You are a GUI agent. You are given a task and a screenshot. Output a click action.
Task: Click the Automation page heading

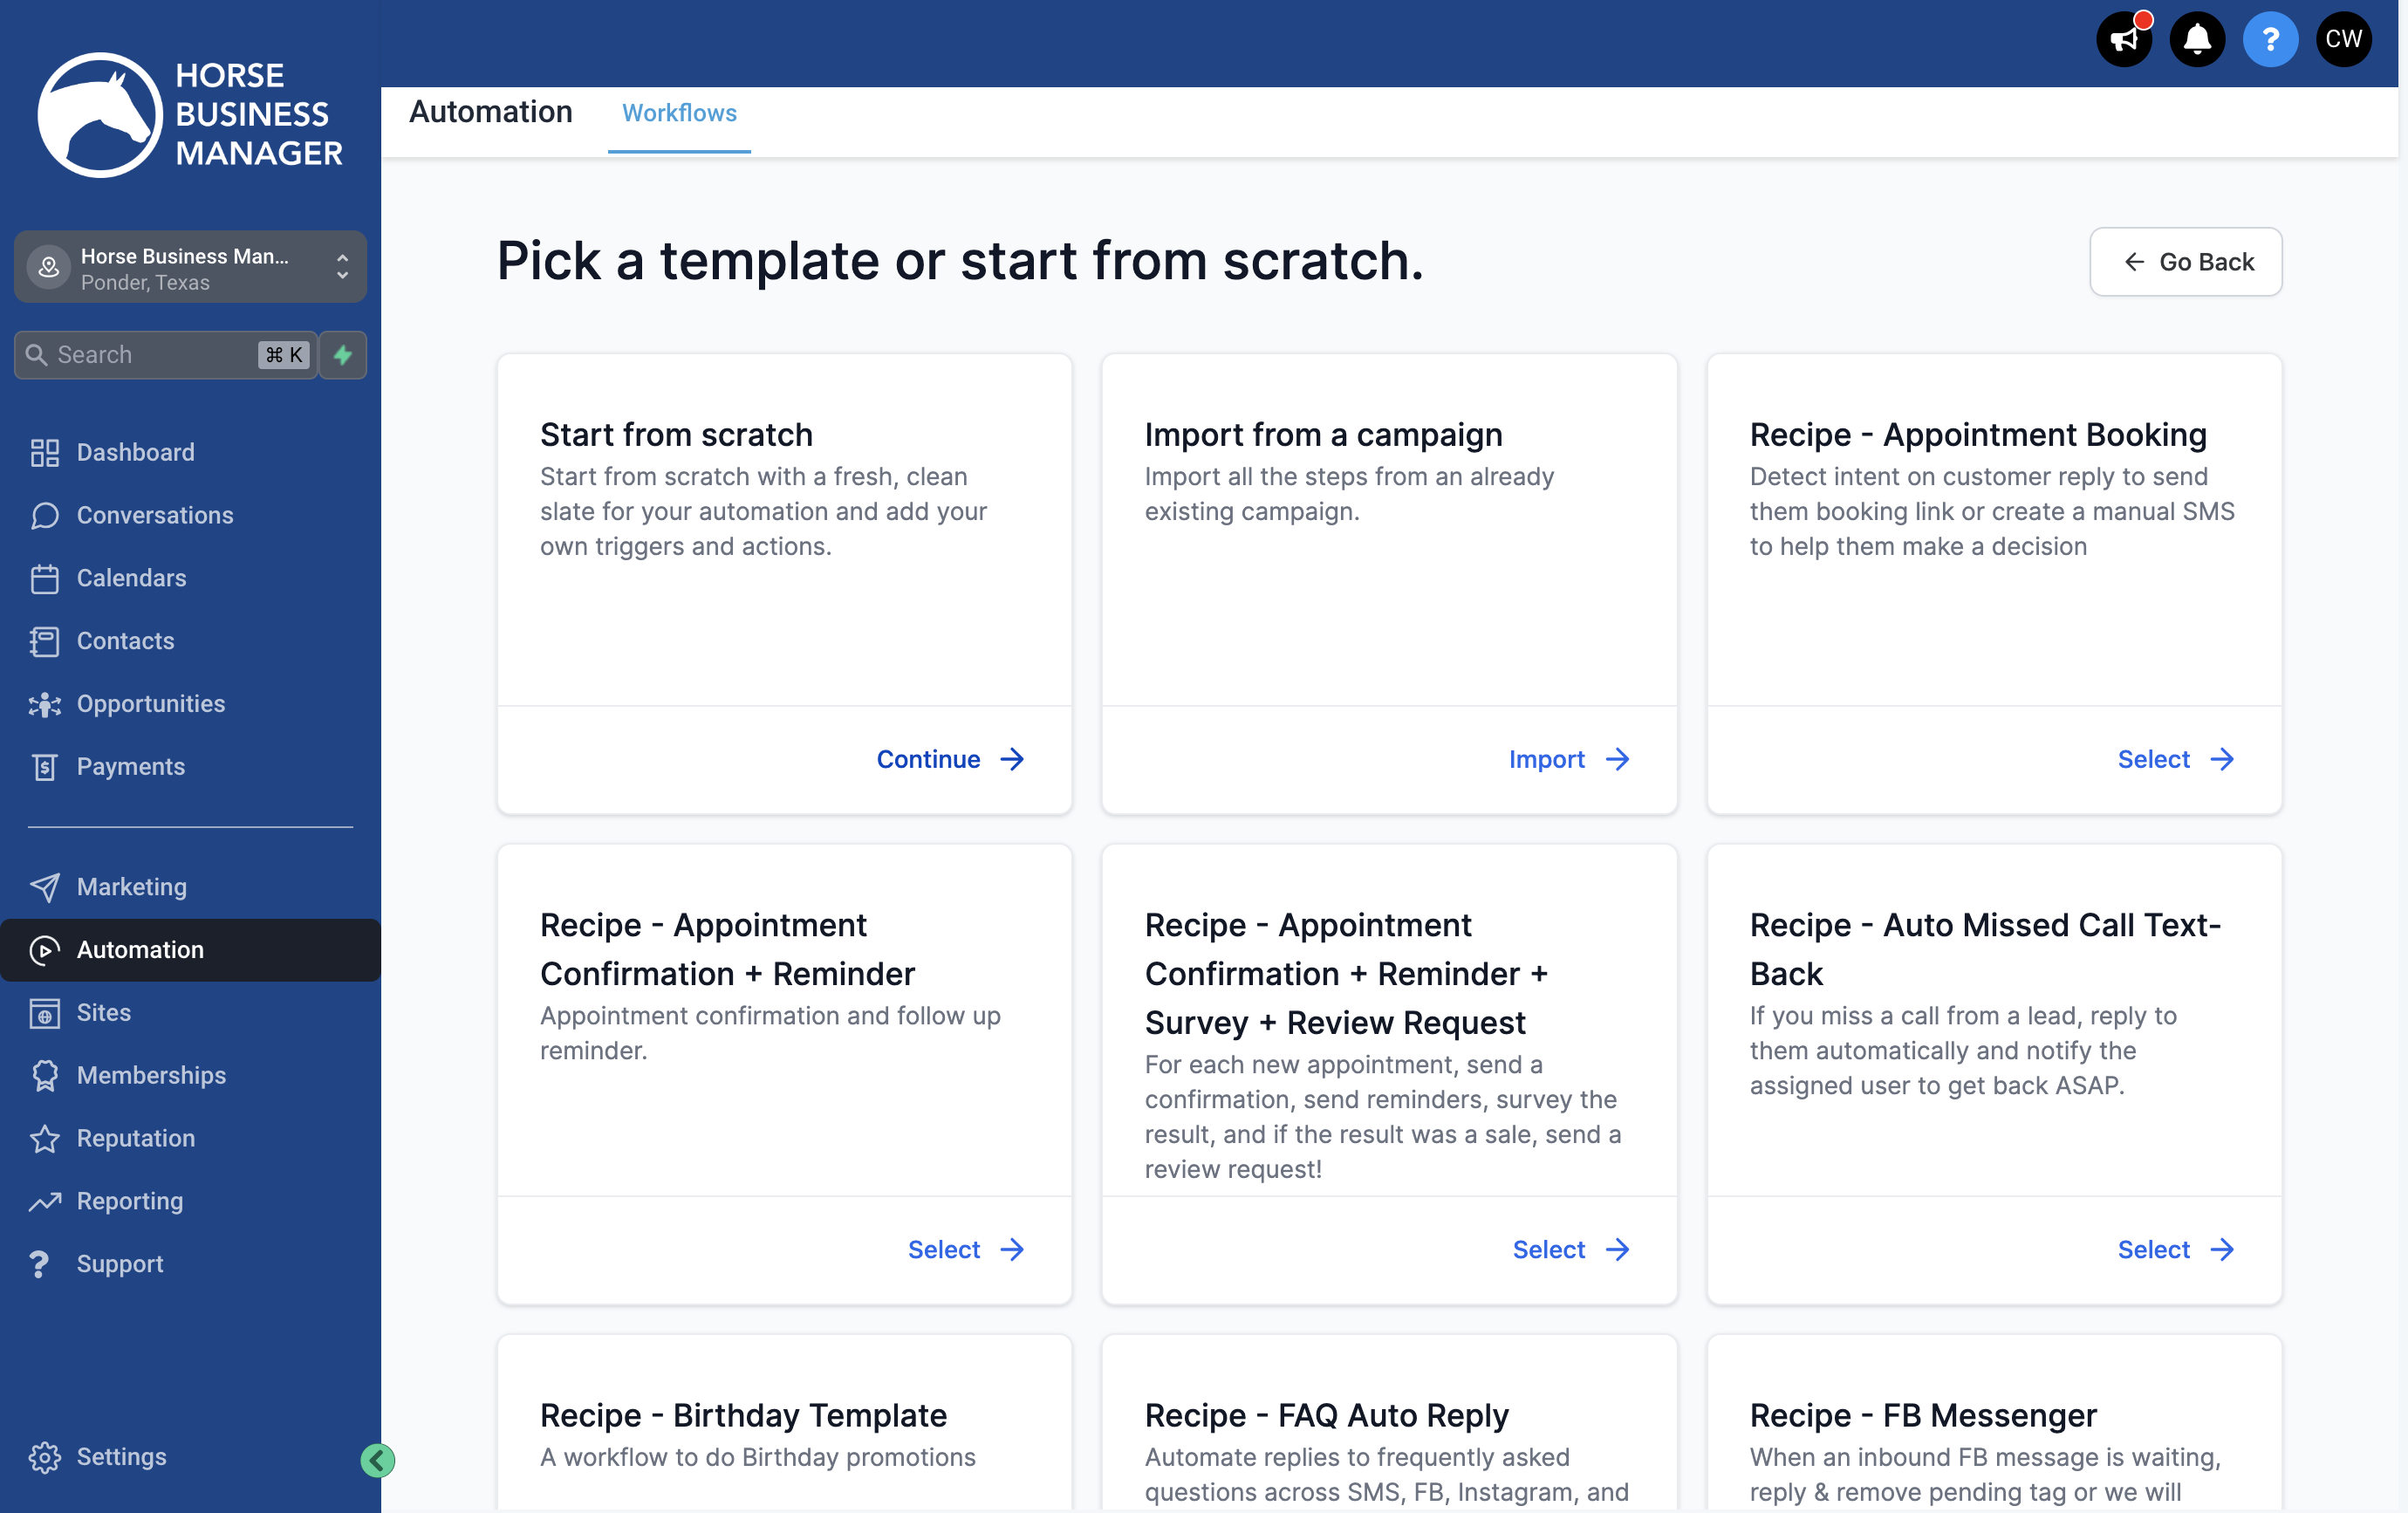(490, 112)
